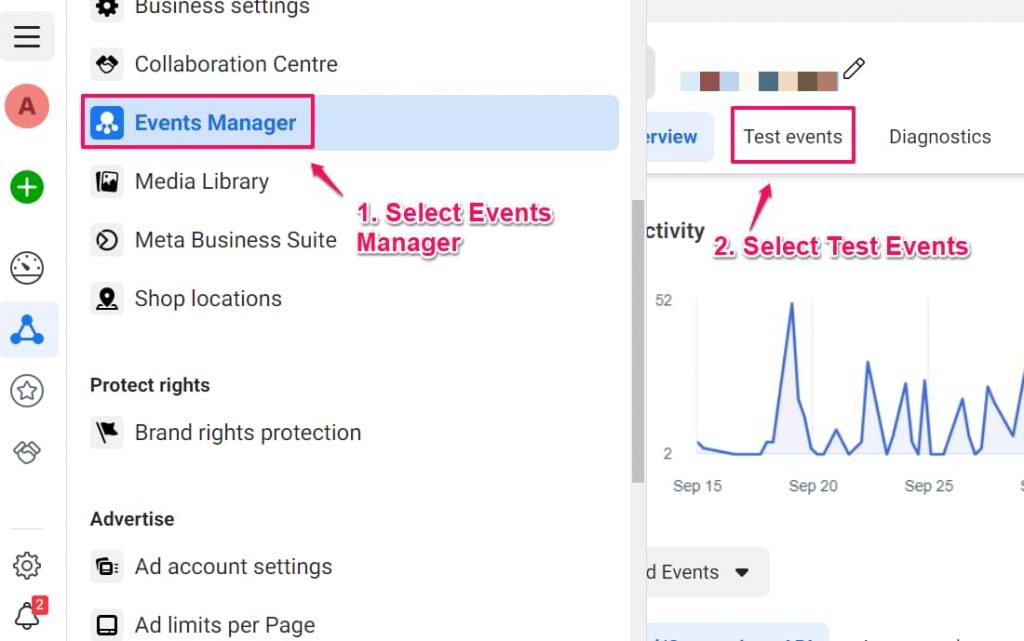Screen dimensions: 1024x641
Task: Select the Test events tab
Action: (x=793, y=136)
